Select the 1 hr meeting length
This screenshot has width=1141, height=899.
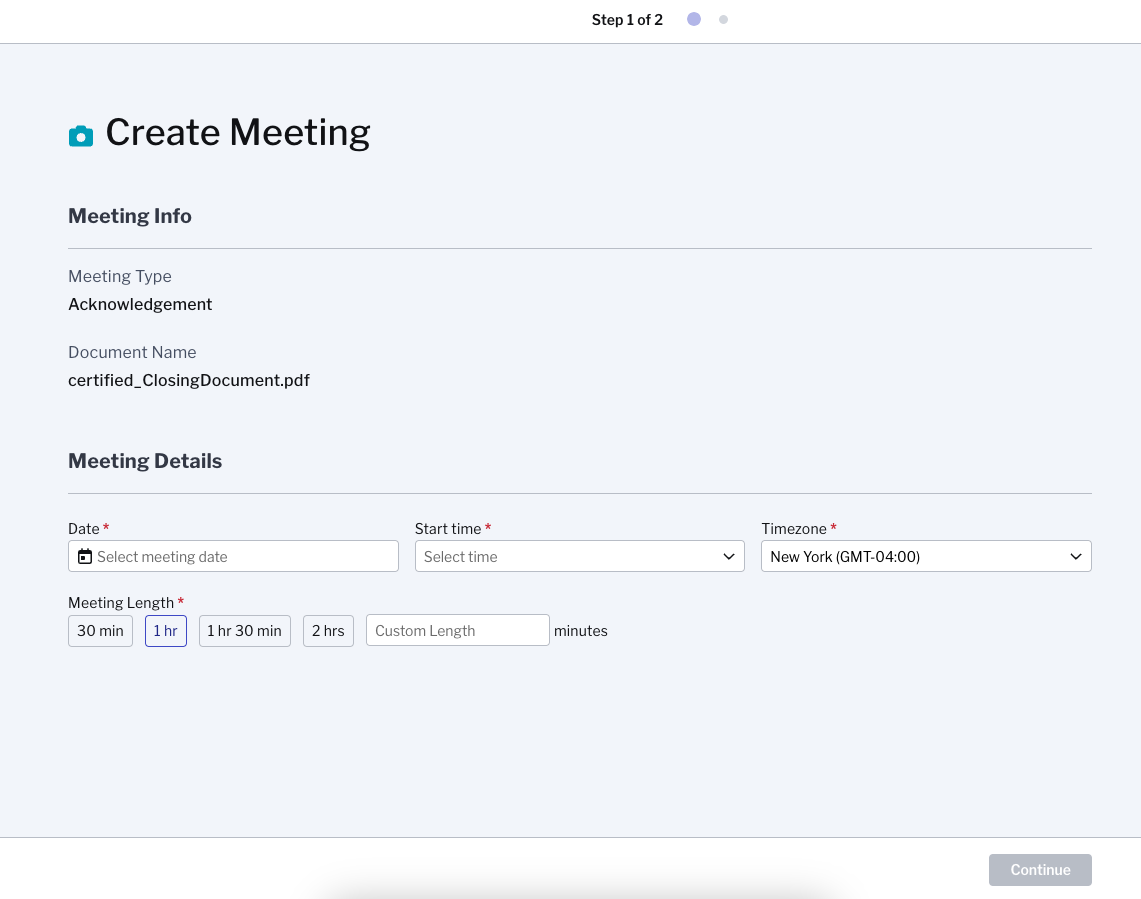tap(166, 630)
